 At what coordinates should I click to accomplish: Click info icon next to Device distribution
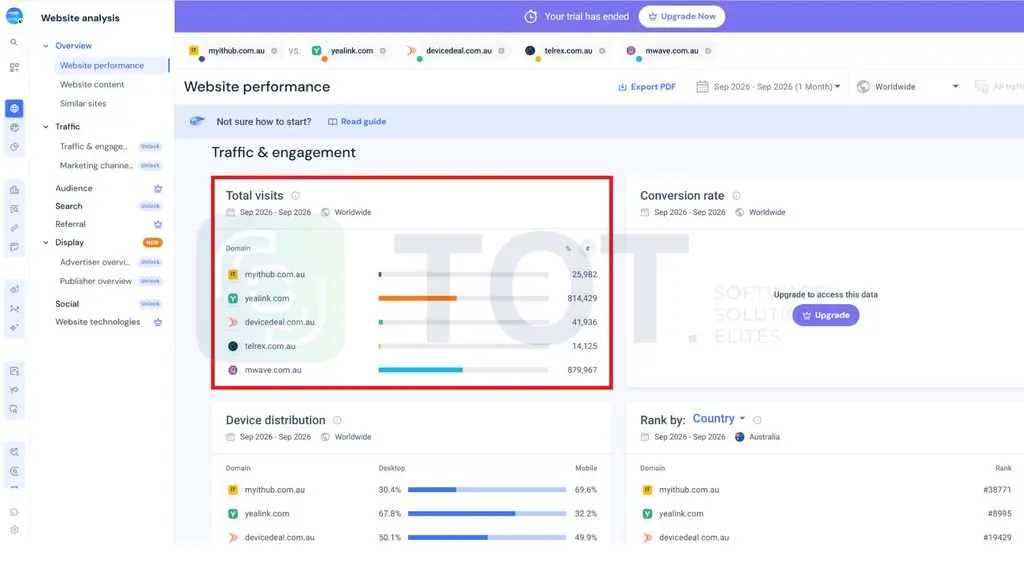coord(337,421)
